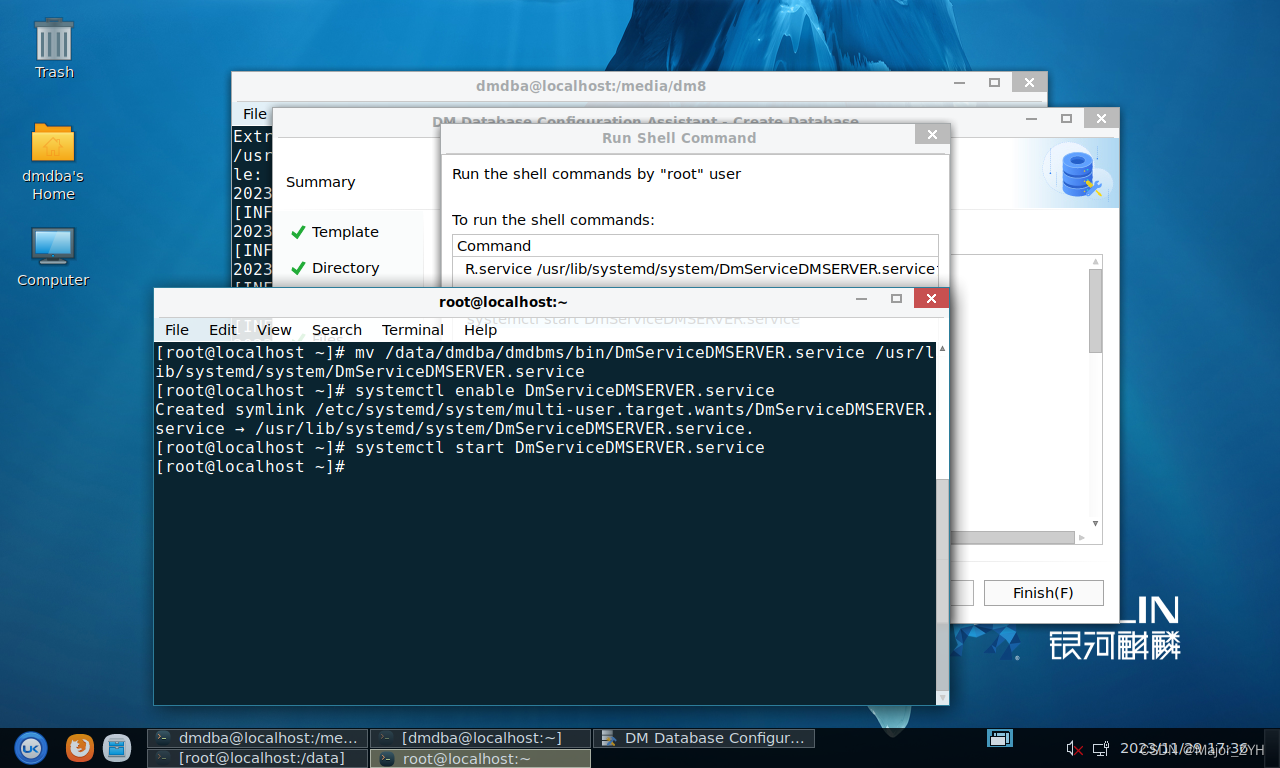This screenshot has height=768, width=1280.
Task: Open the View menu in root terminal
Action: click(x=274, y=330)
